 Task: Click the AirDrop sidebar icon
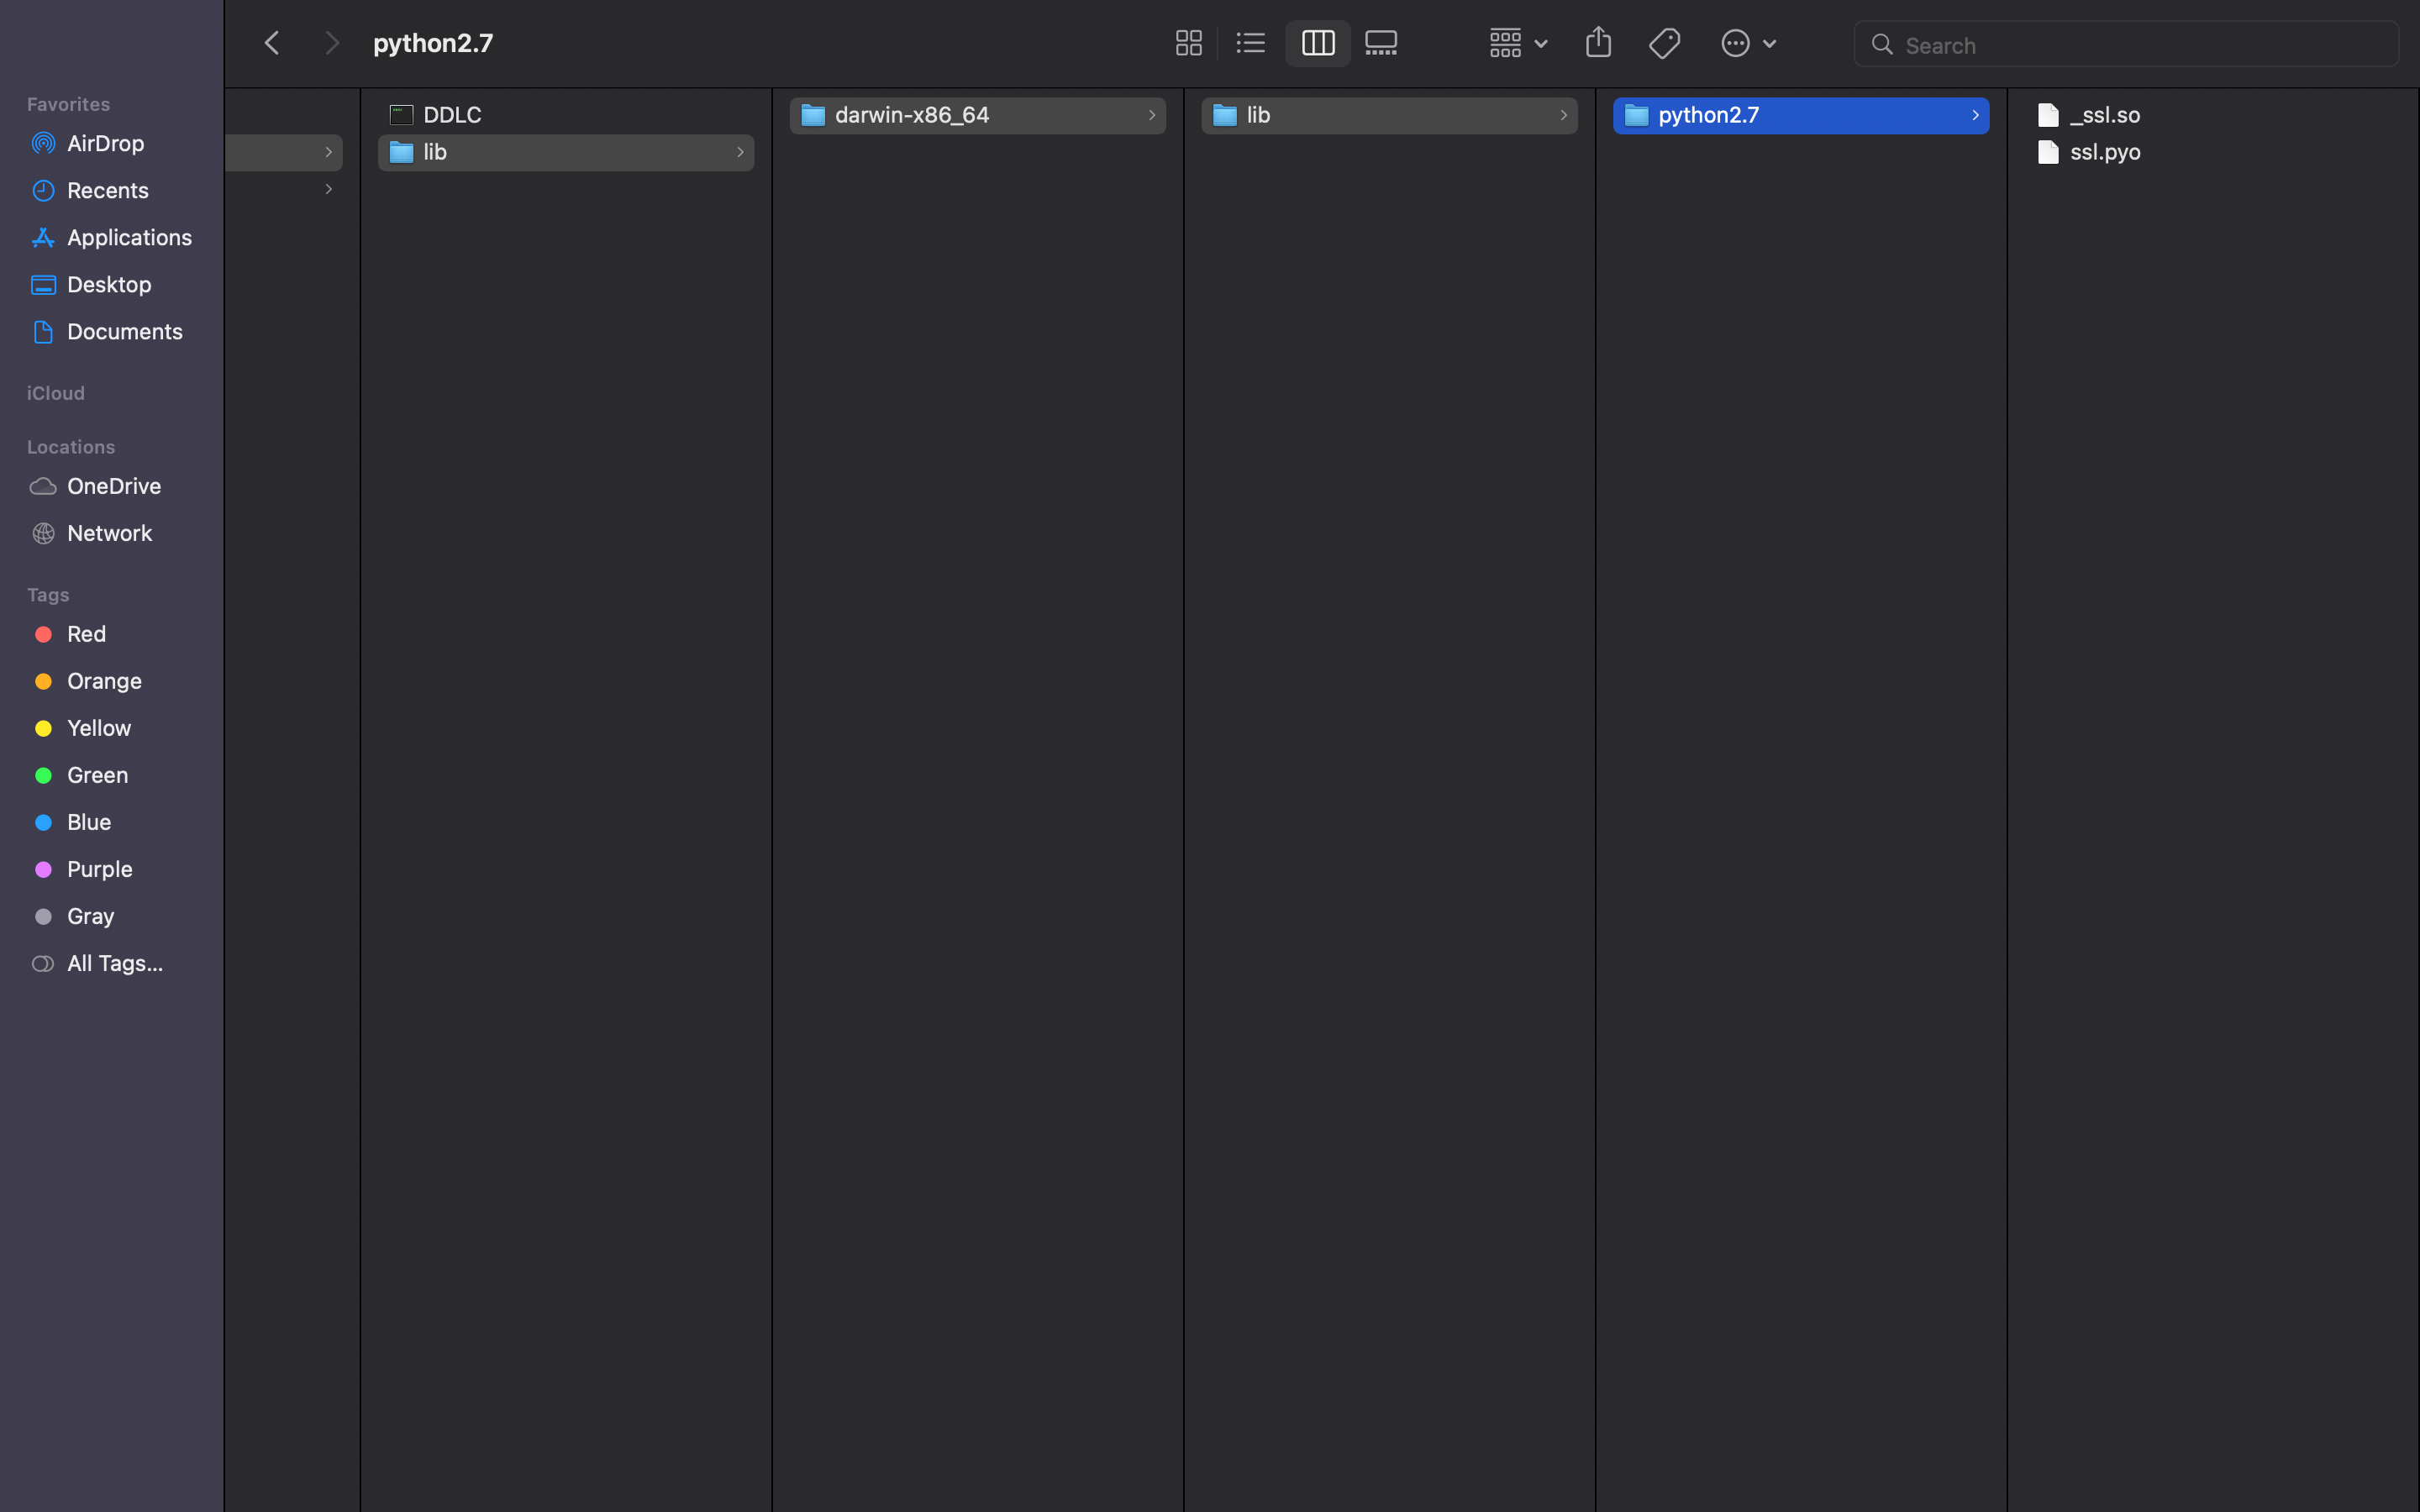pos(43,143)
